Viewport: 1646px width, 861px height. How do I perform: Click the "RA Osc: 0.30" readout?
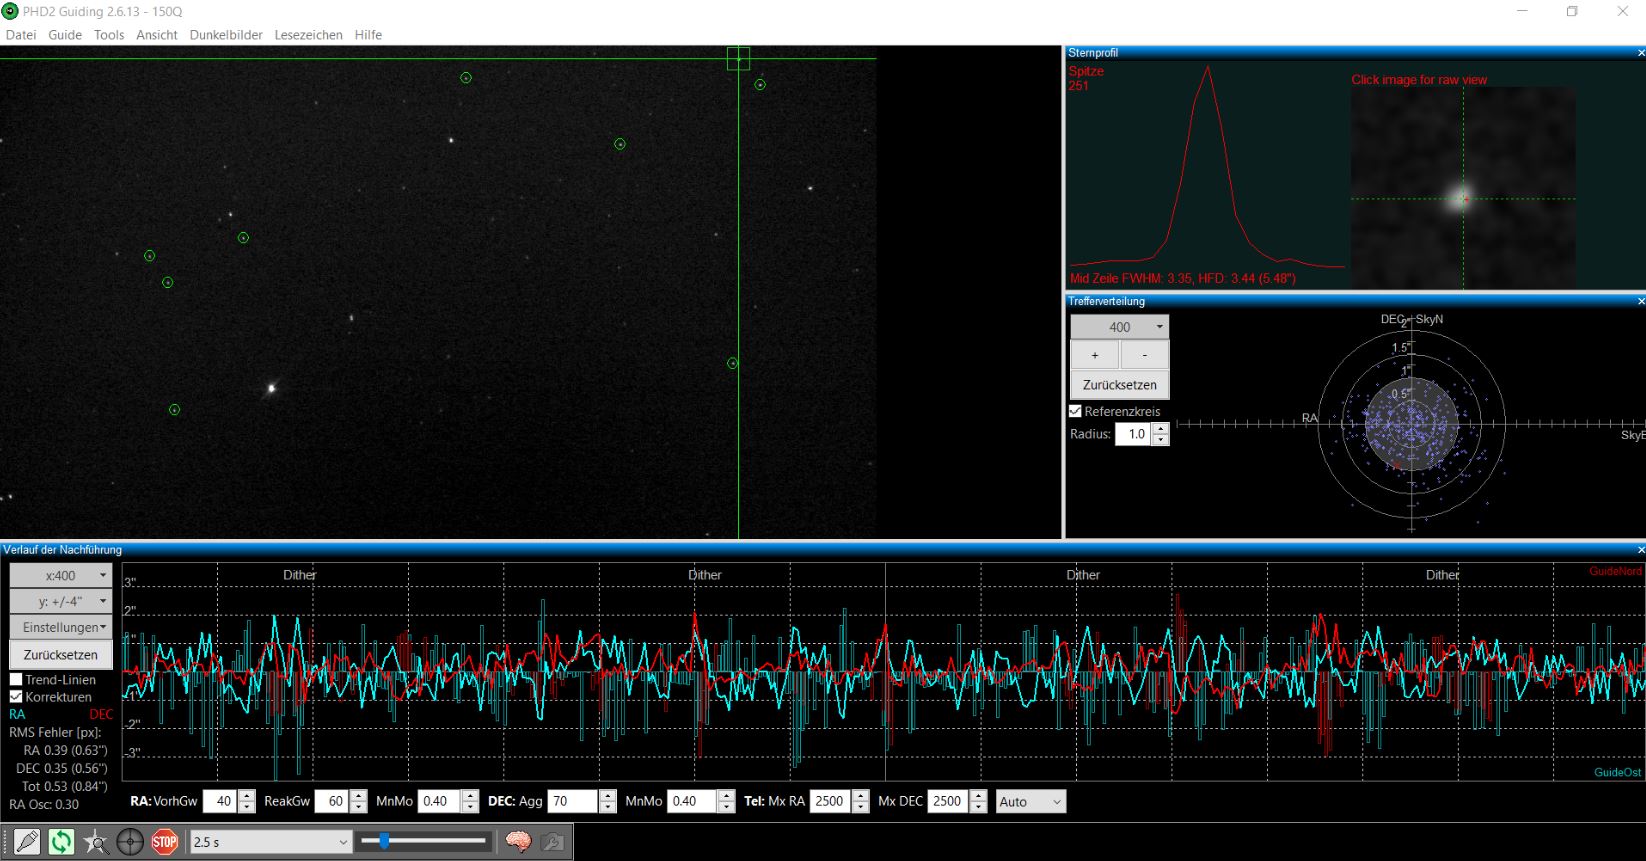click(x=44, y=805)
